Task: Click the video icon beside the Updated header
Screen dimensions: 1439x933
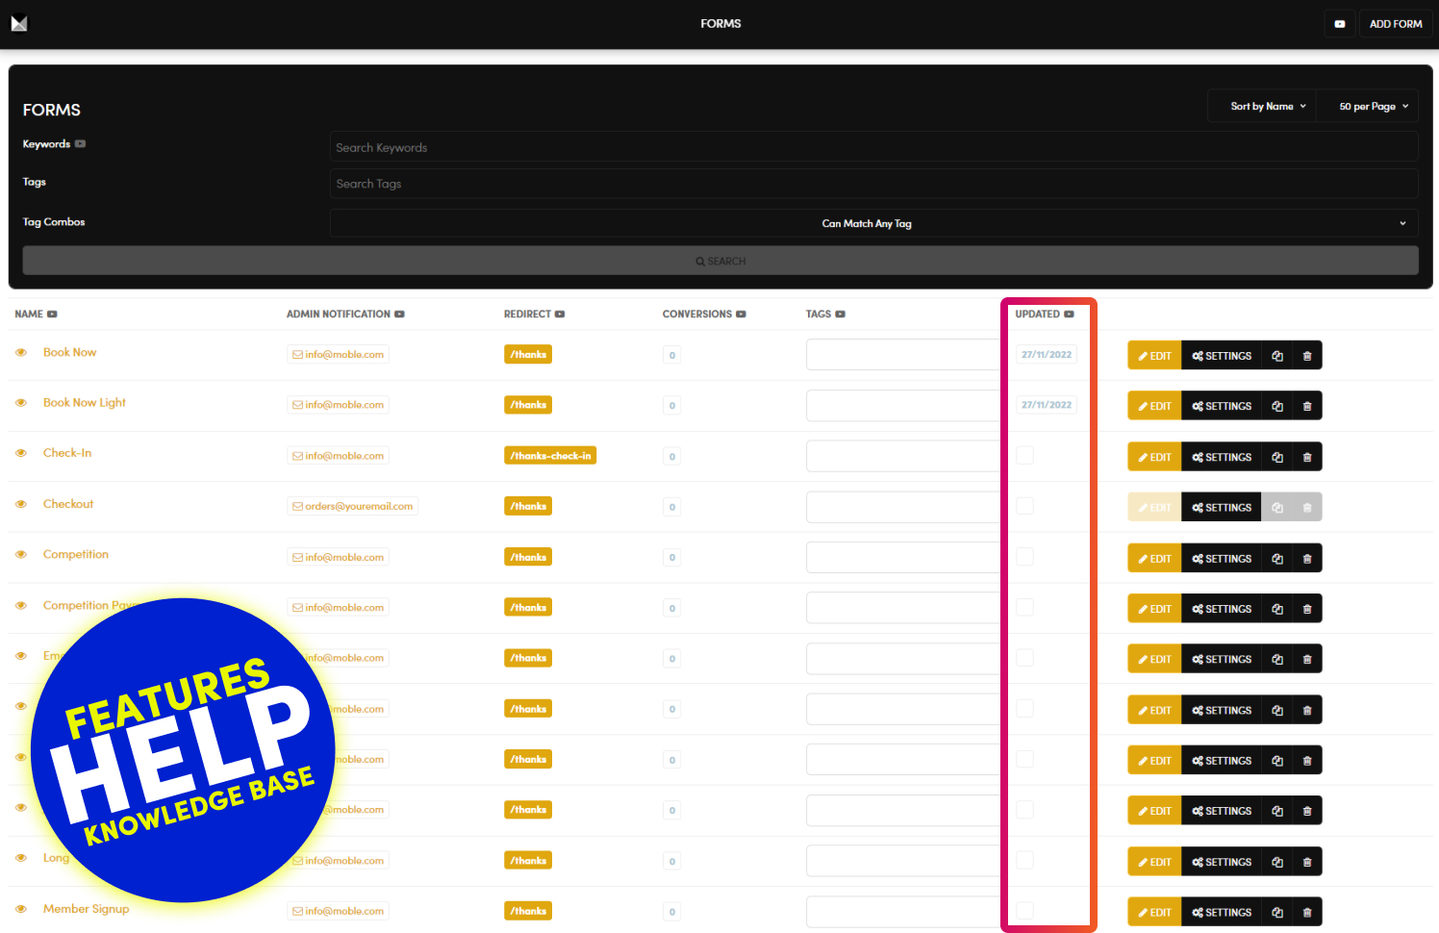Action: pyautogui.click(x=1069, y=314)
